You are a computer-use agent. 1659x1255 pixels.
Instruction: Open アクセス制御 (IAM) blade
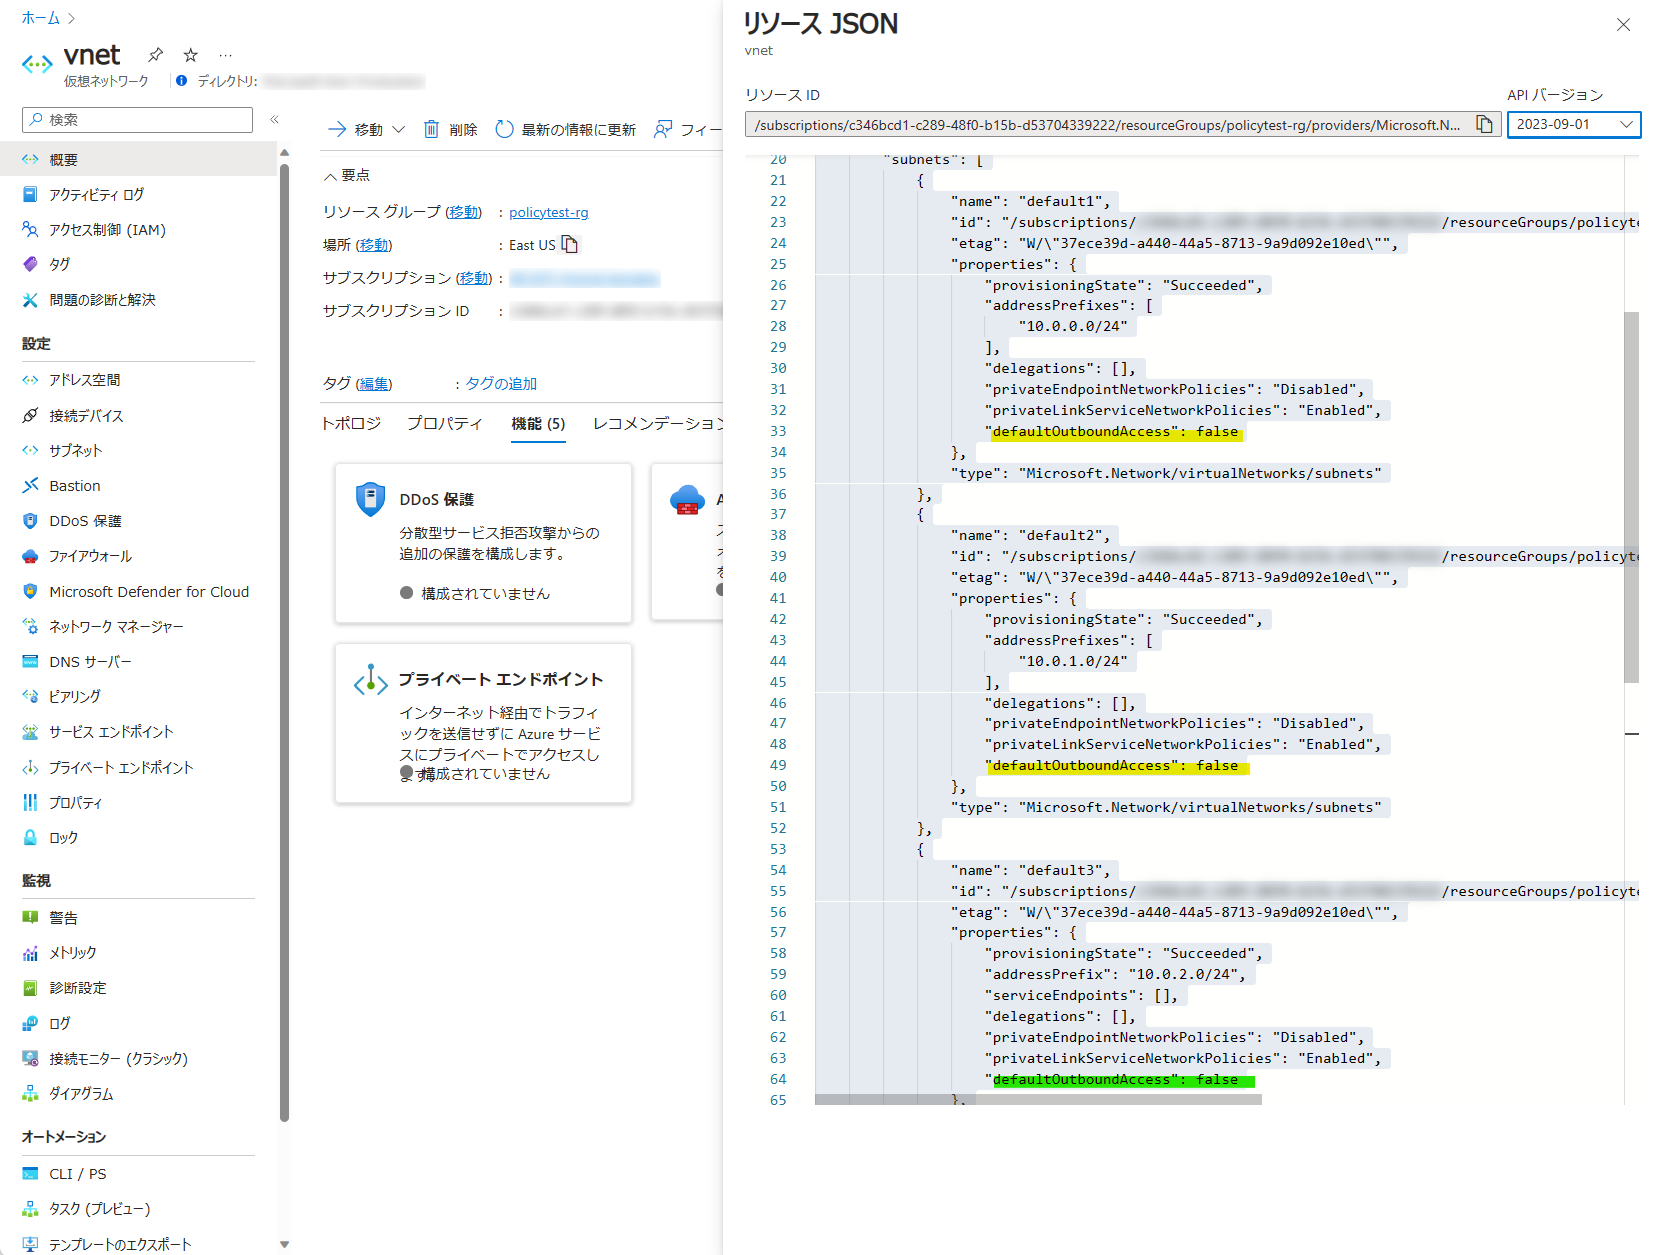coord(107,230)
